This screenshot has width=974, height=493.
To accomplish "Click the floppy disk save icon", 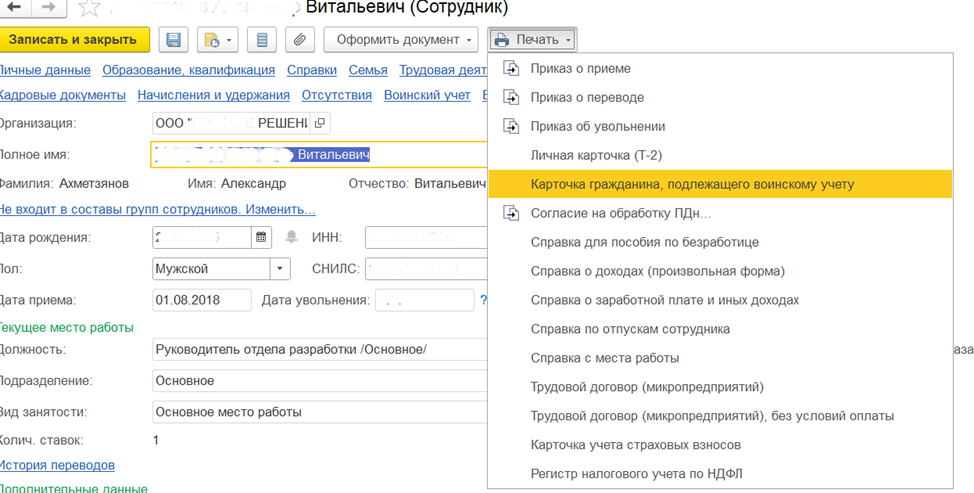I will 174,40.
